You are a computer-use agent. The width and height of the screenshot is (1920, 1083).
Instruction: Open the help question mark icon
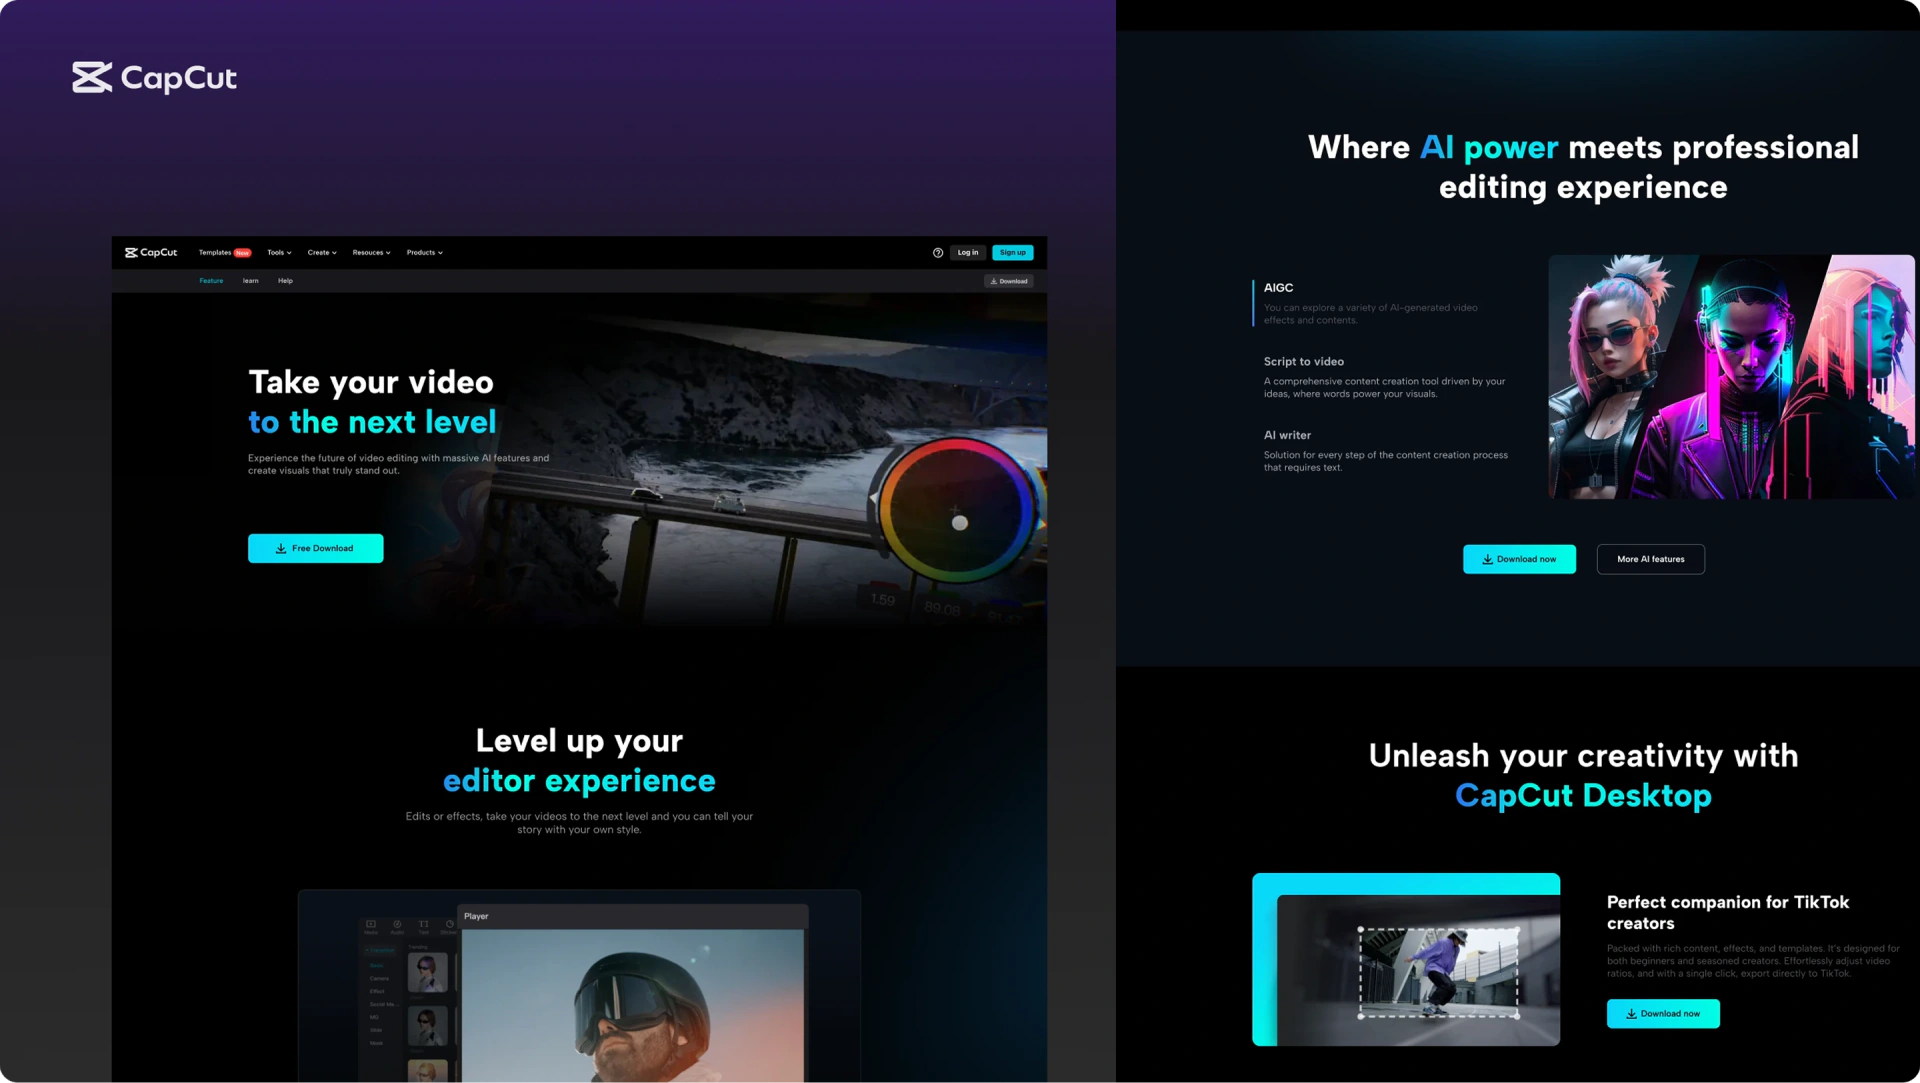coord(938,253)
